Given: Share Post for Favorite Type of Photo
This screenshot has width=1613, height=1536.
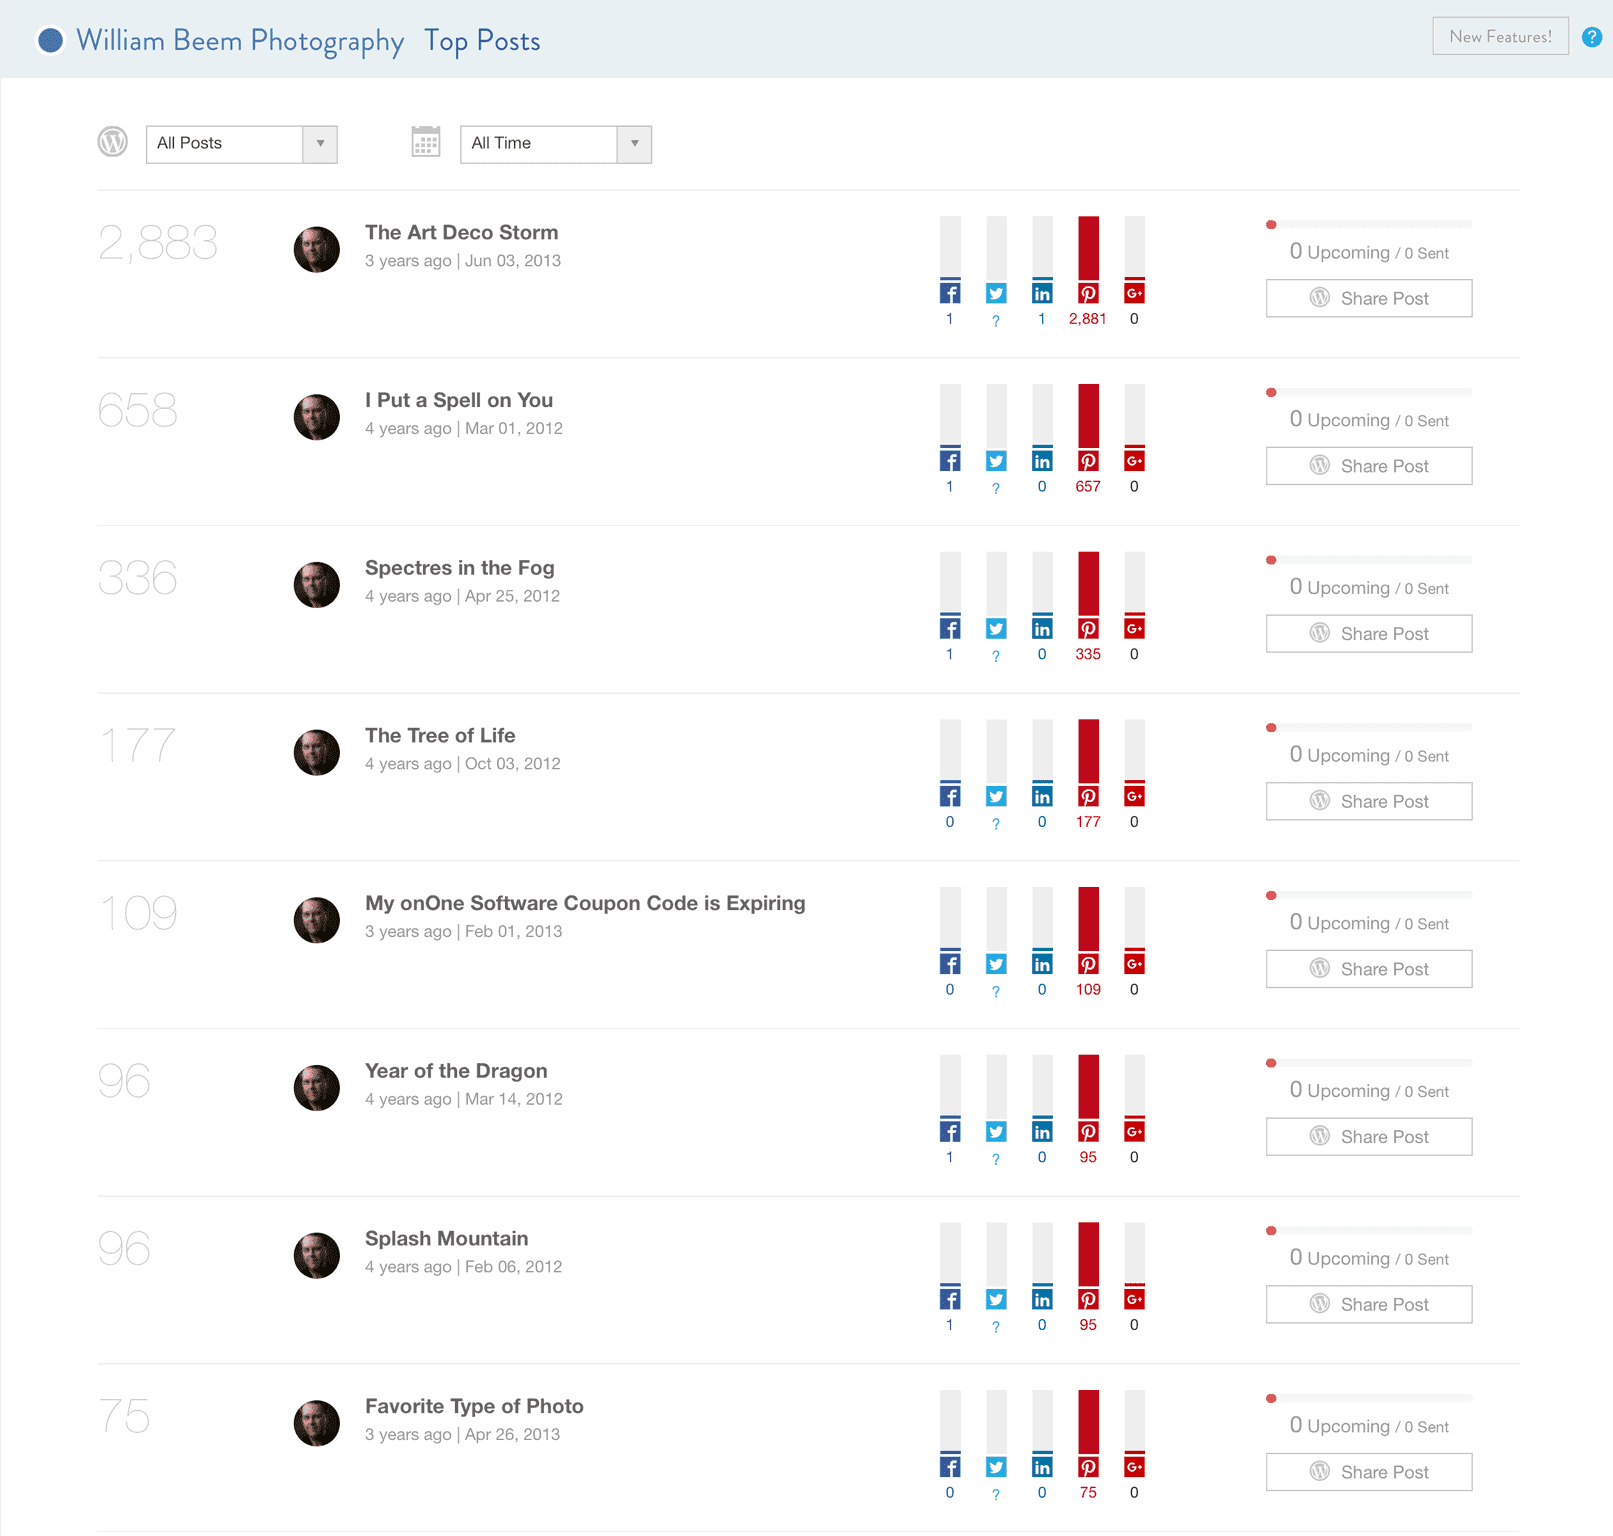Looking at the screenshot, I should pyautogui.click(x=1368, y=1472).
